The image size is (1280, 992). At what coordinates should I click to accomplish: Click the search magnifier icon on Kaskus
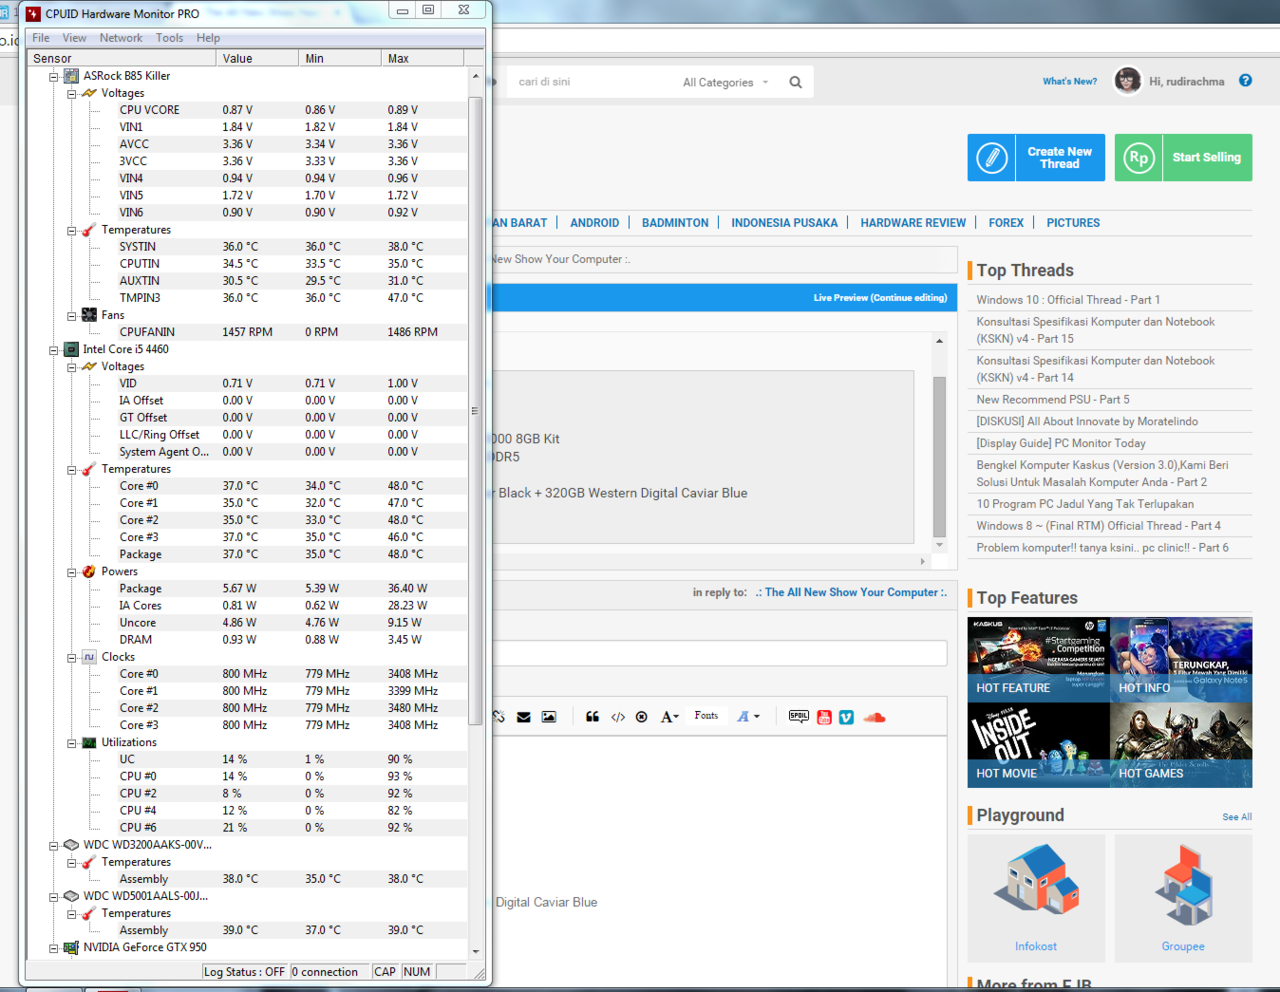pyautogui.click(x=796, y=82)
